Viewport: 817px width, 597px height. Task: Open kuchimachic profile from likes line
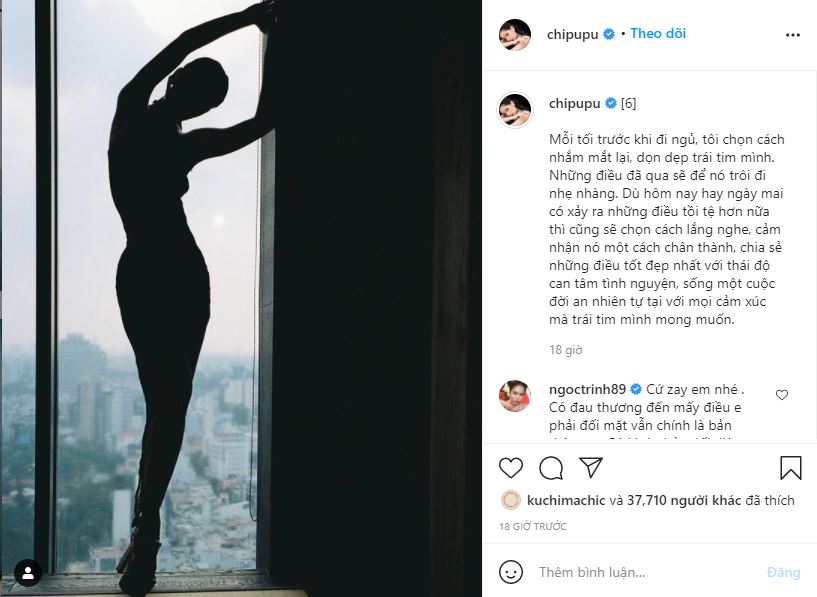point(566,501)
